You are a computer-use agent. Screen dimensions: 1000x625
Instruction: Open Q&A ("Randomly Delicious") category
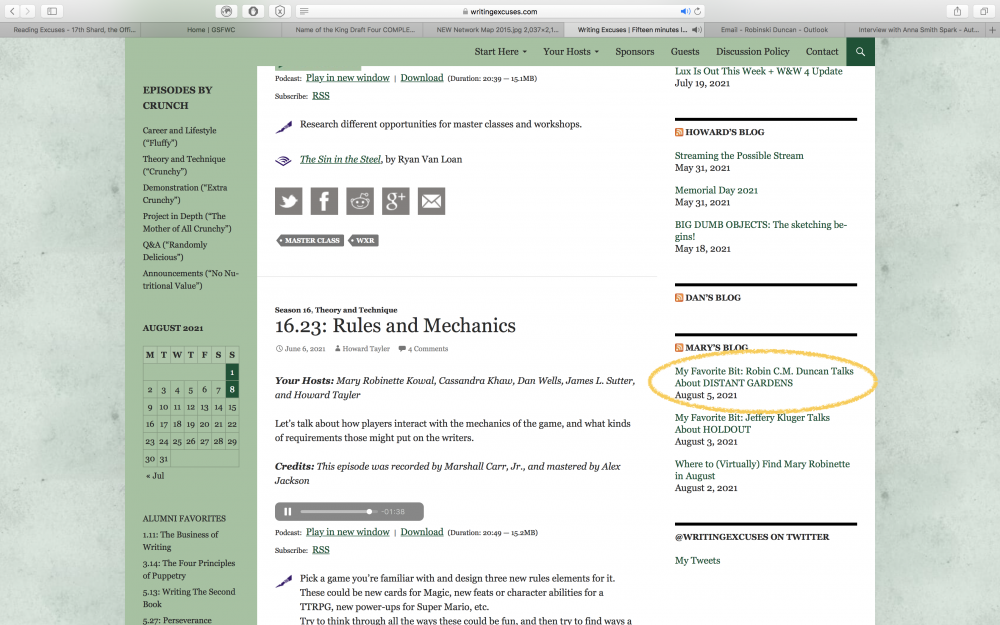pos(175,251)
